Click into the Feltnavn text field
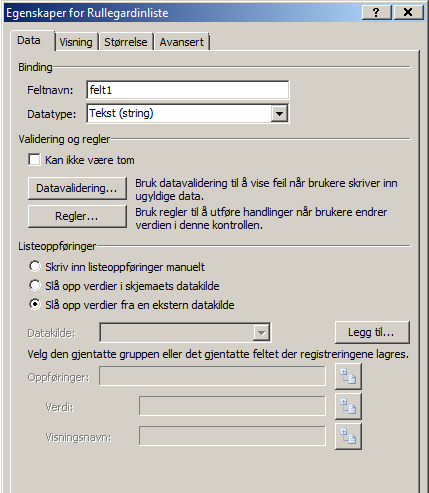The width and height of the screenshot is (429, 493). pos(188,90)
